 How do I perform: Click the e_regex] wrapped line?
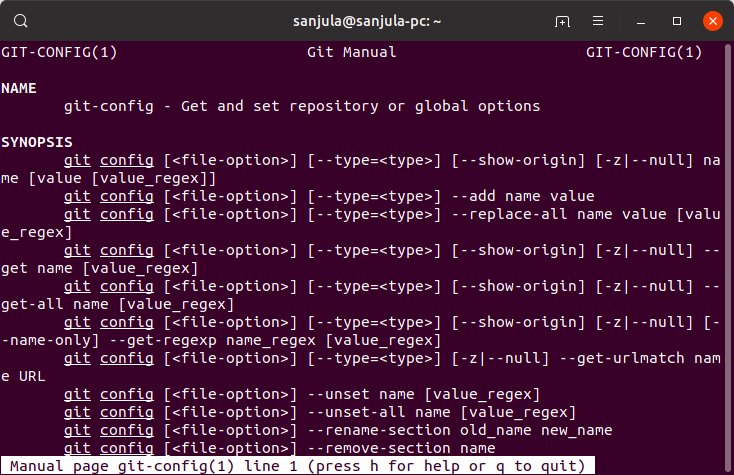(37, 232)
